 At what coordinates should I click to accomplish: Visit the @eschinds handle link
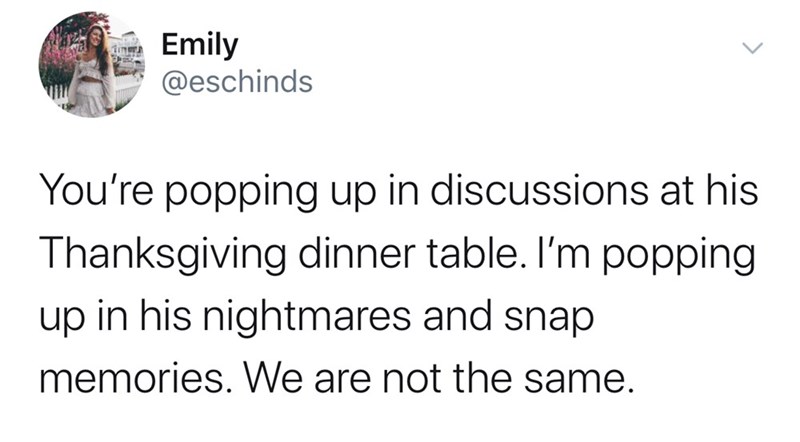(x=237, y=82)
